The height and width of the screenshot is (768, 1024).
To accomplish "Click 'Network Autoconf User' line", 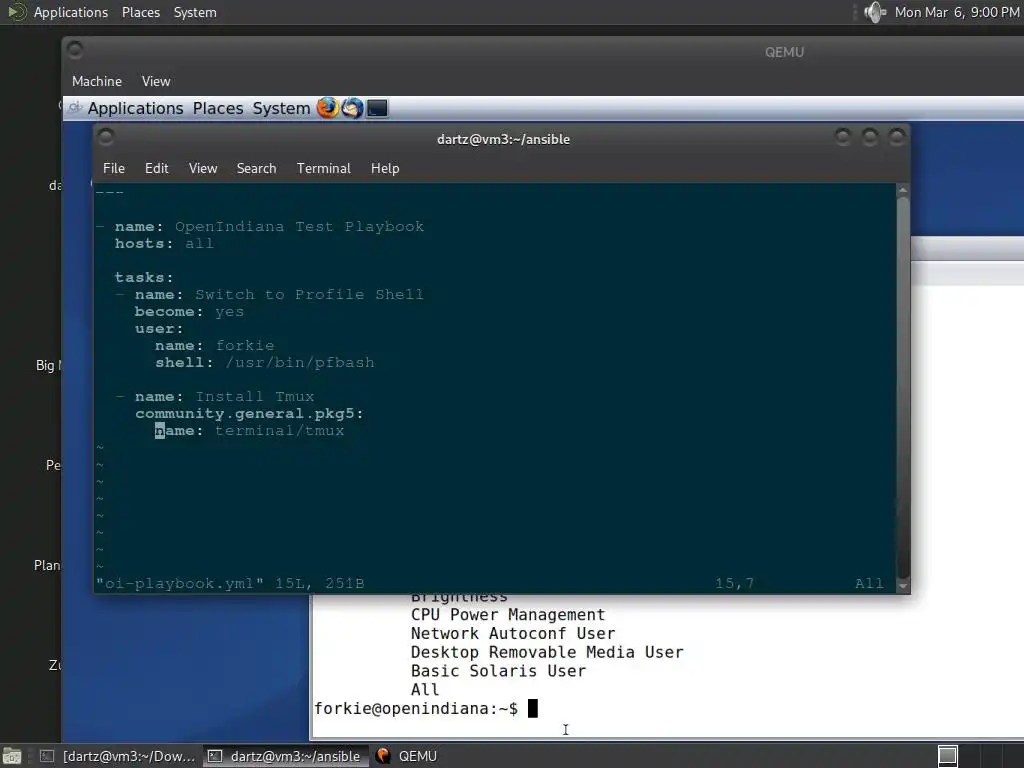I will tap(513, 633).
